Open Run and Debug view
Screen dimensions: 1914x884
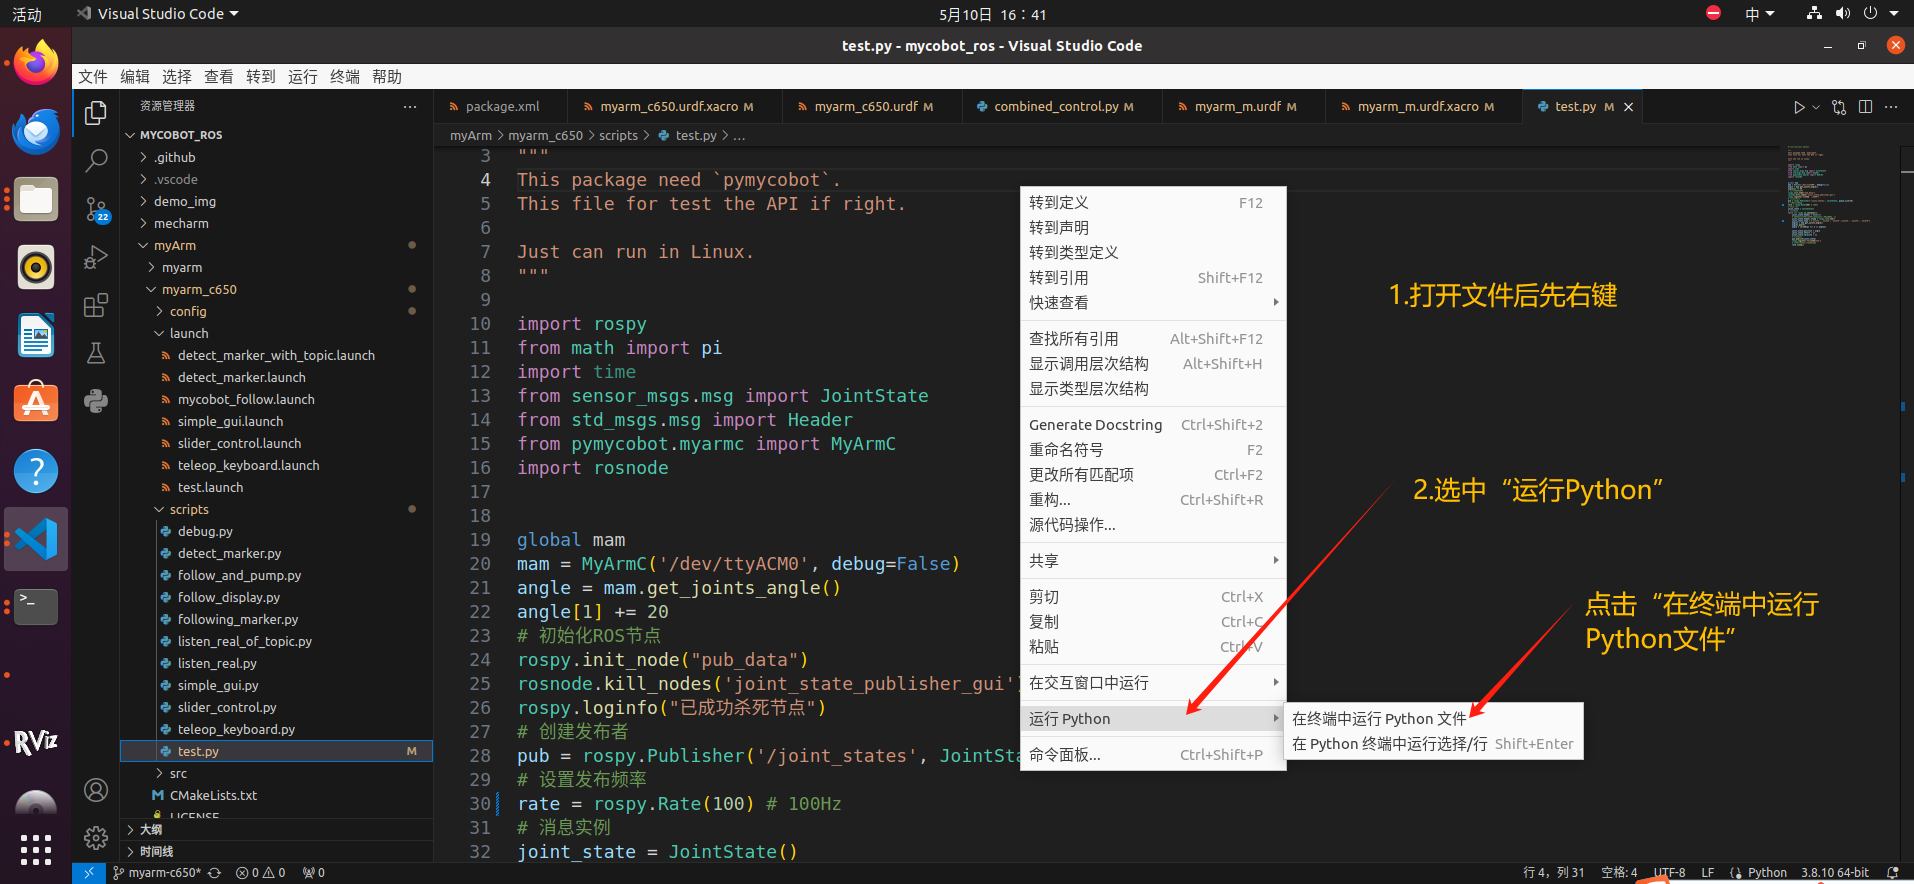96,257
